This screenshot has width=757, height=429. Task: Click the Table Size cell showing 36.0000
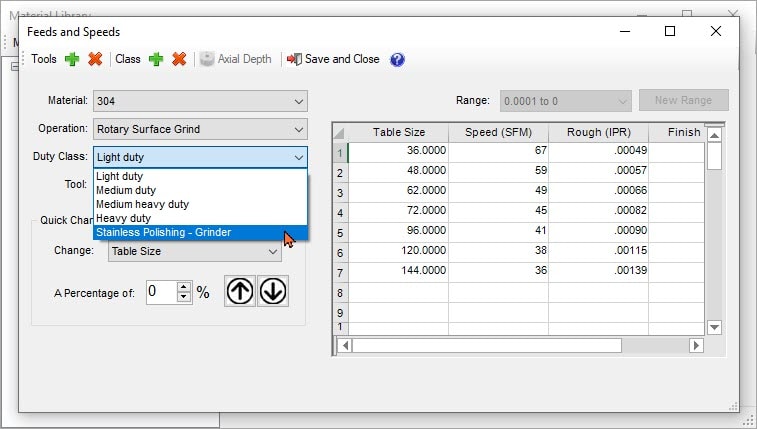(398, 151)
